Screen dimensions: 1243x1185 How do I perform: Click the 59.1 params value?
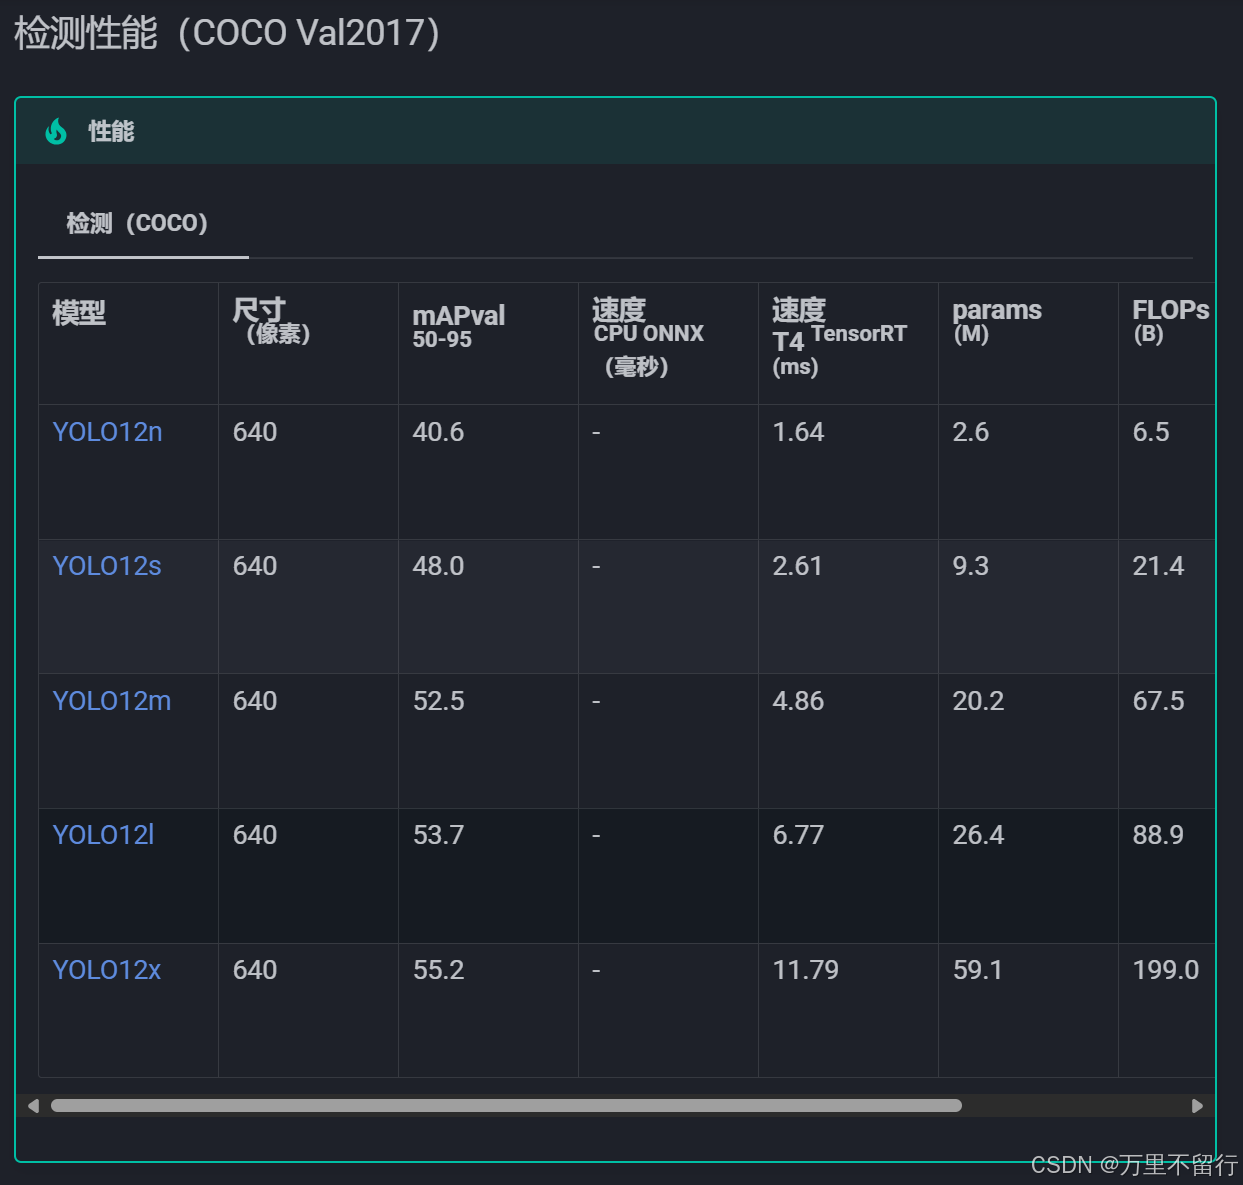click(x=978, y=970)
